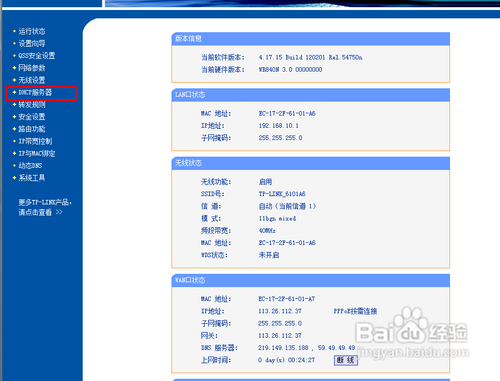Open the 安全设置 menu item
This screenshot has height=381, width=500.
[x=32, y=117]
